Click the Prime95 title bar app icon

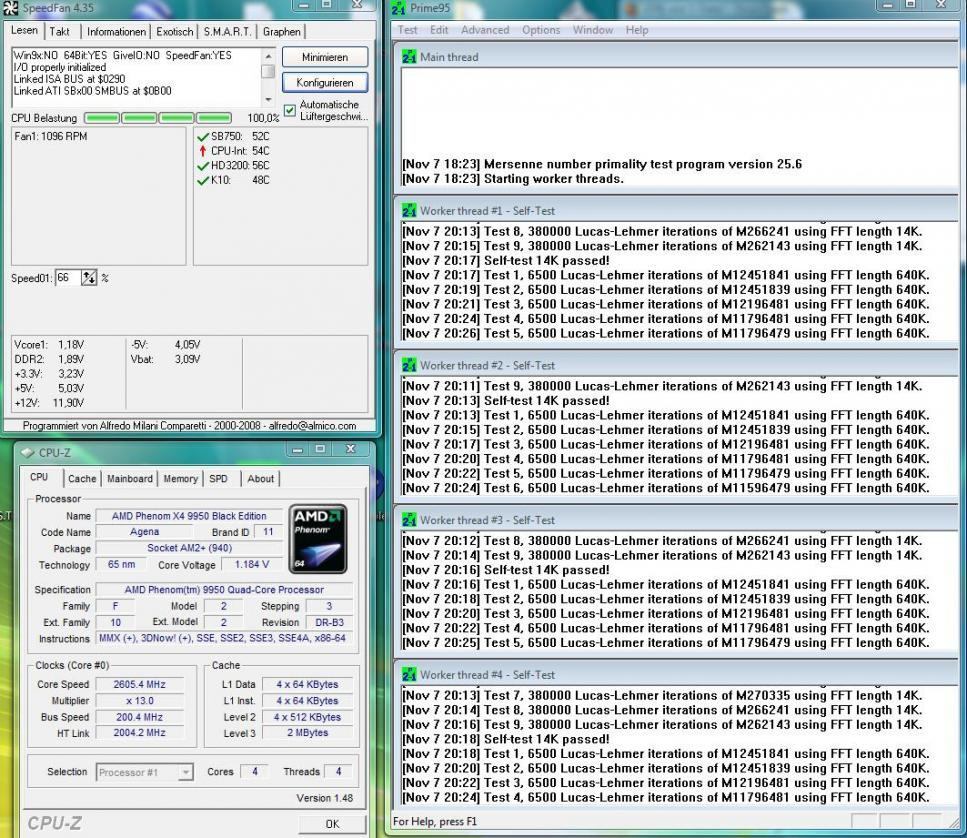[x=399, y=8]
